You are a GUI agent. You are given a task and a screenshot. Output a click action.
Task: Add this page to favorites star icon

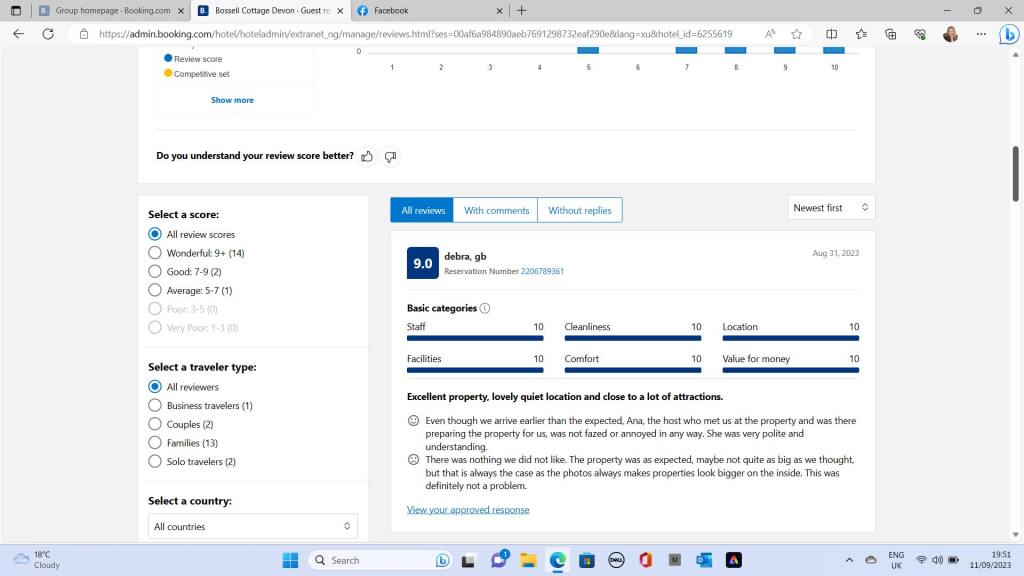pos(796,33)
